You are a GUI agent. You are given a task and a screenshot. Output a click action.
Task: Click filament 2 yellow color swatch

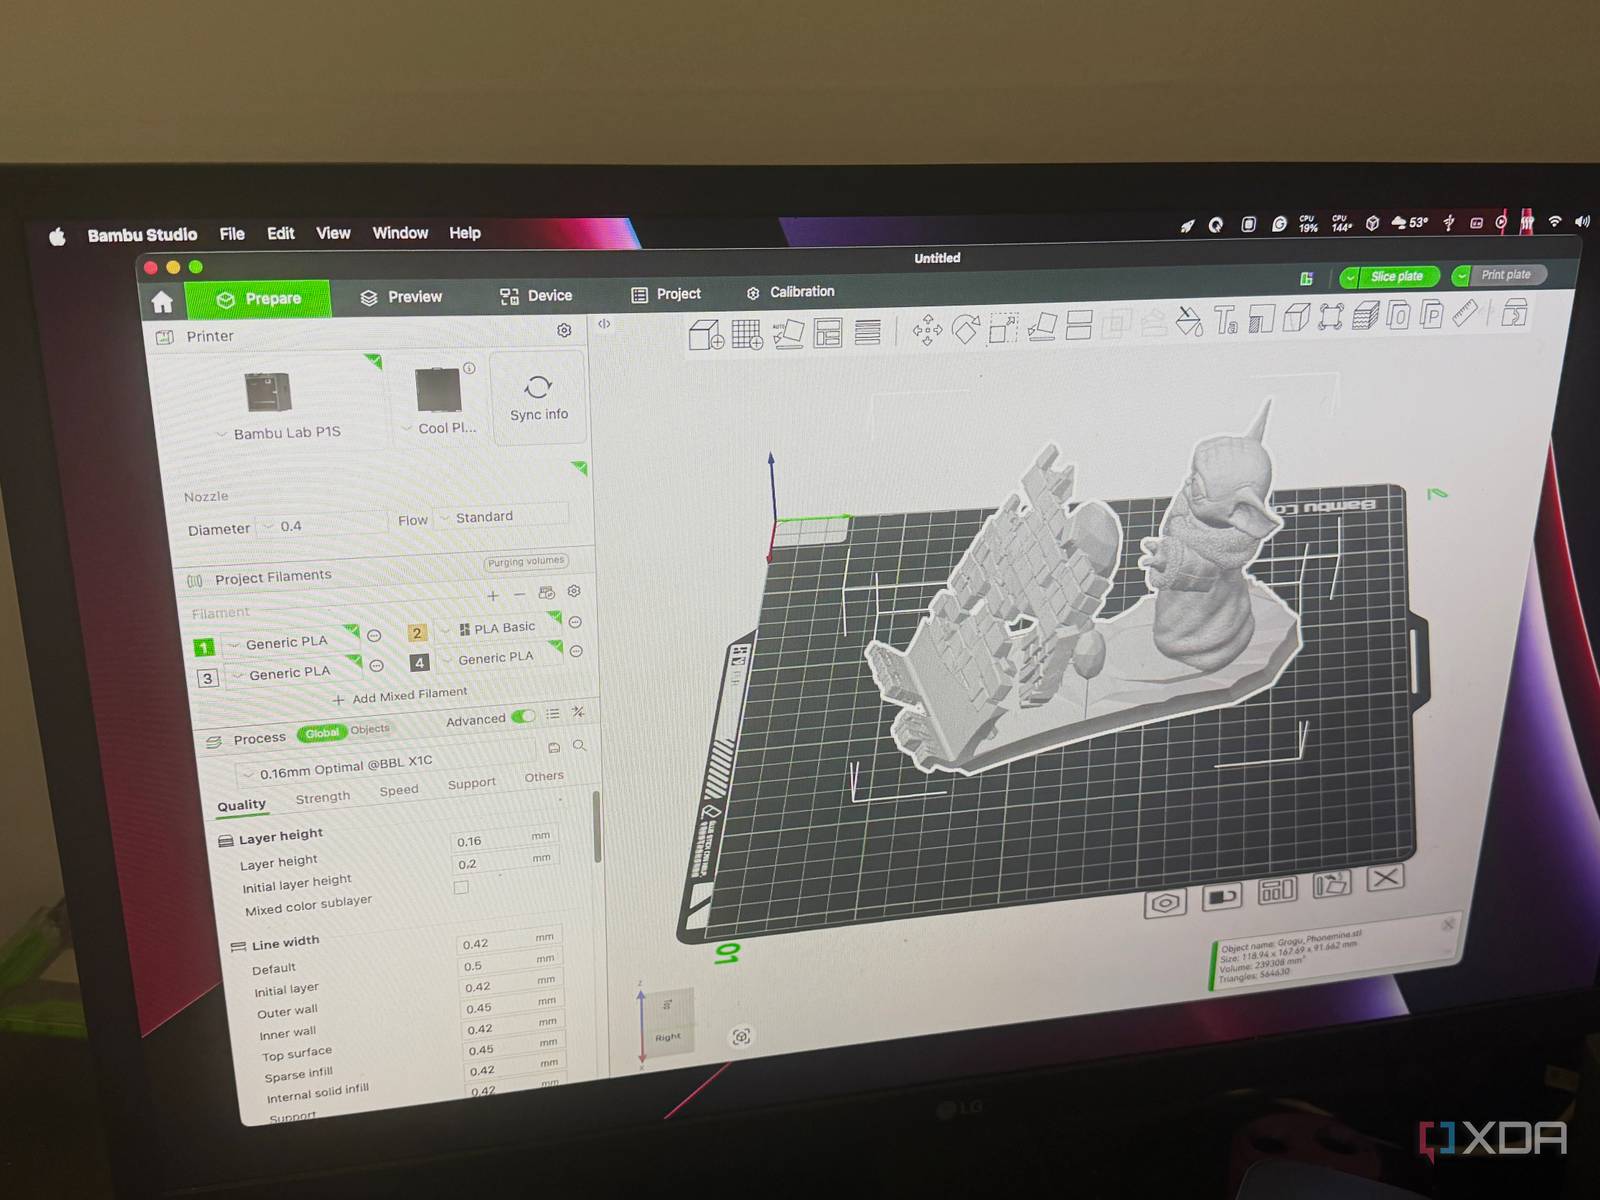(x=417, y=632)
